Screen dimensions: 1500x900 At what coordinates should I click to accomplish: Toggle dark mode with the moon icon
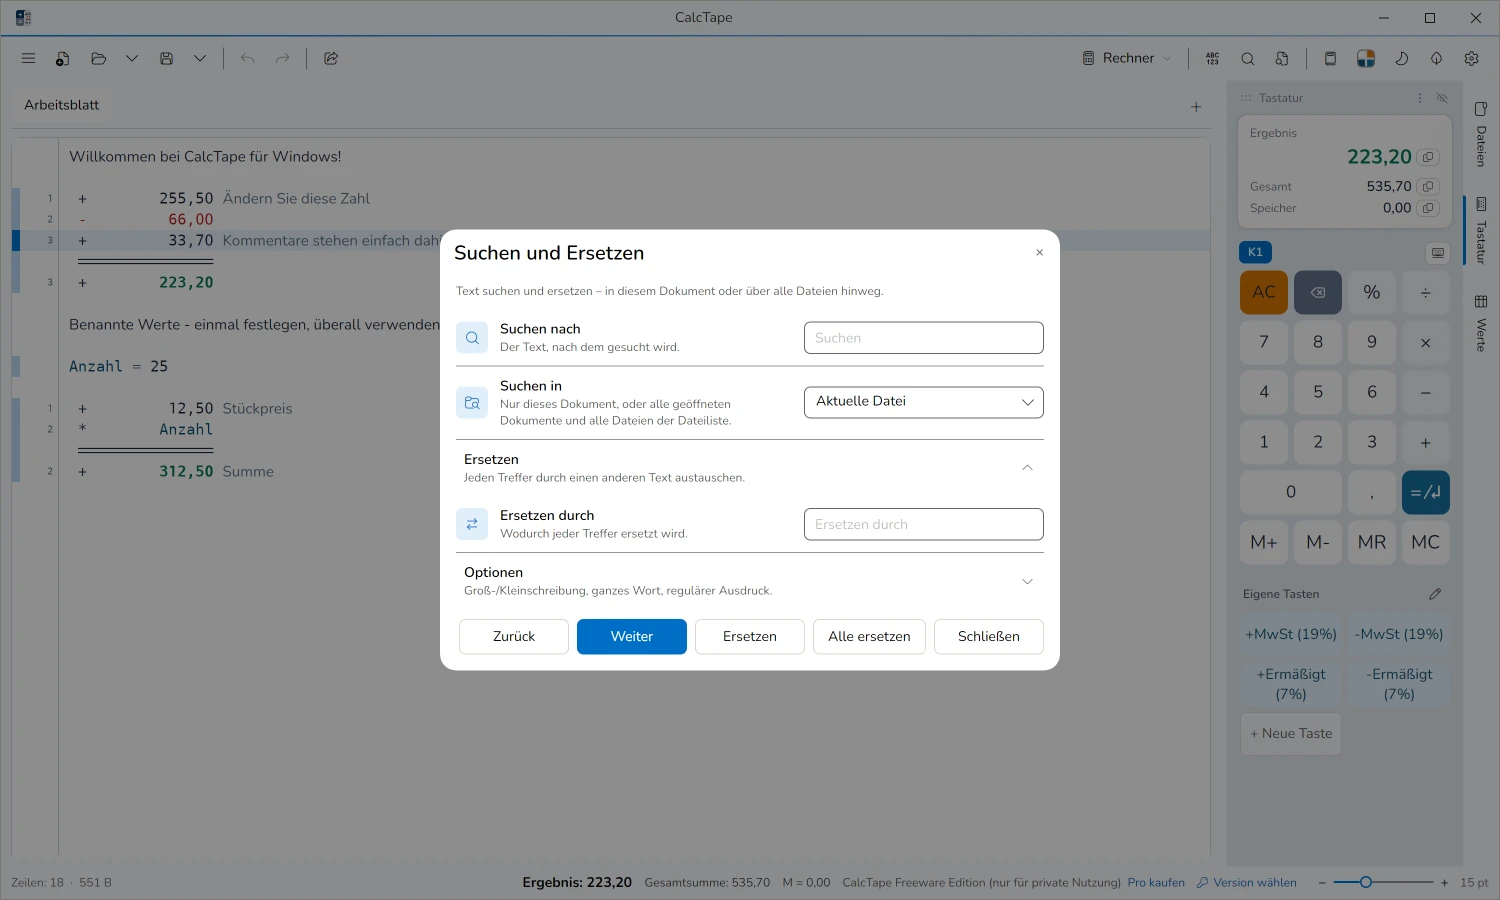pos(1402,58)
